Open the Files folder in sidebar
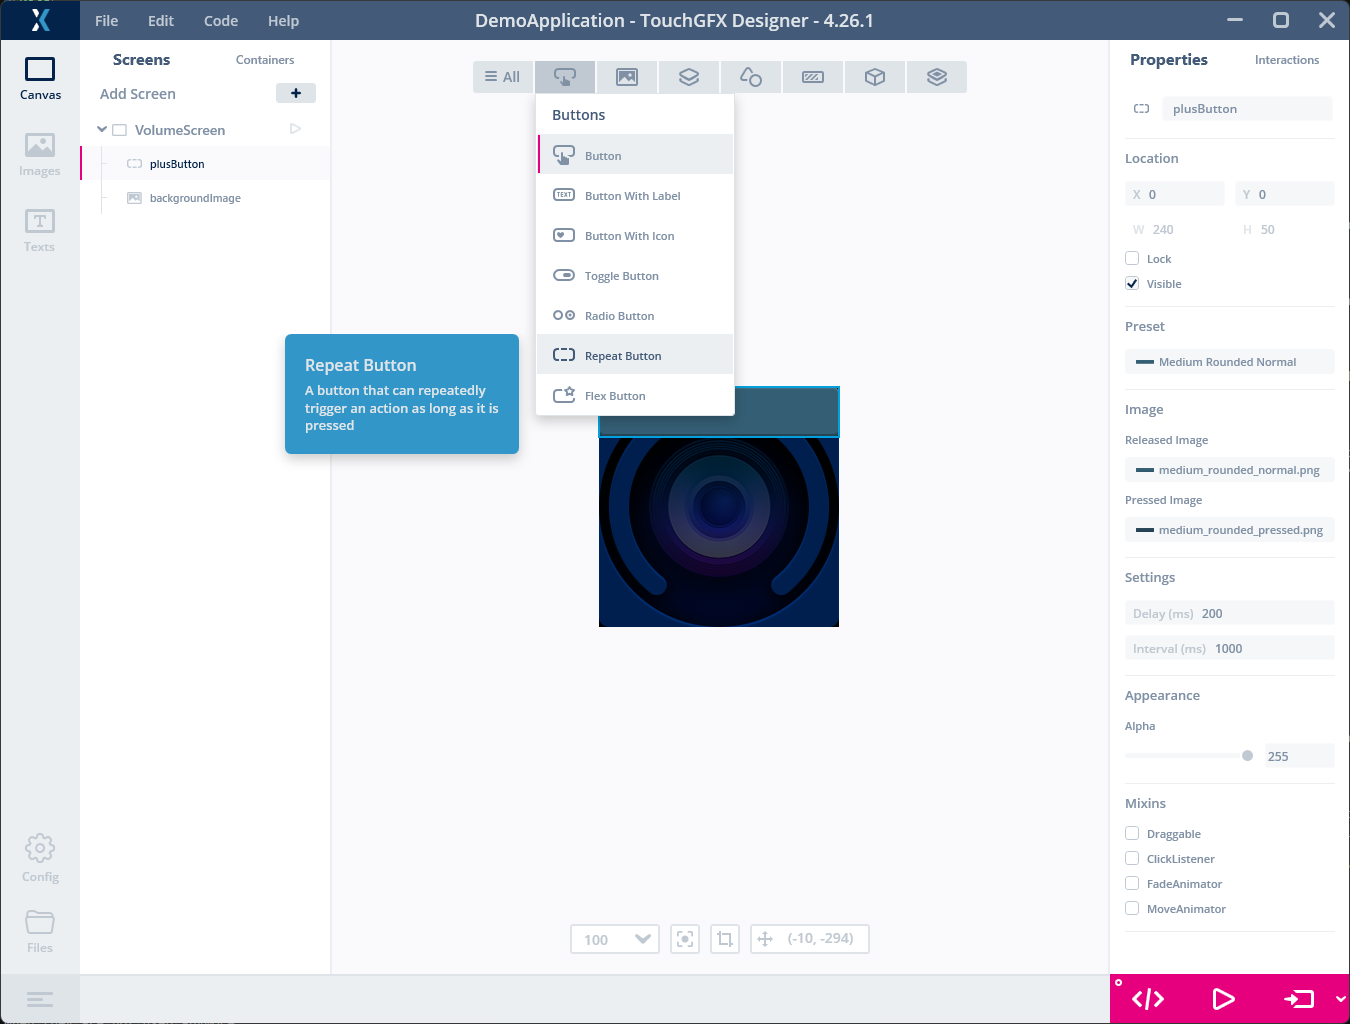 tap(40, 932)
